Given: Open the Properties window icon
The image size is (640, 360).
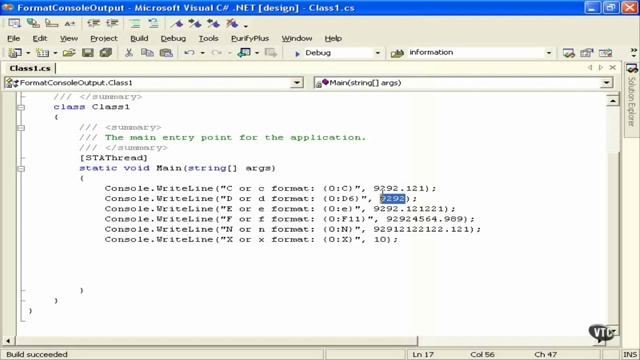Looking at the screenshot, I should click(587, 53).
